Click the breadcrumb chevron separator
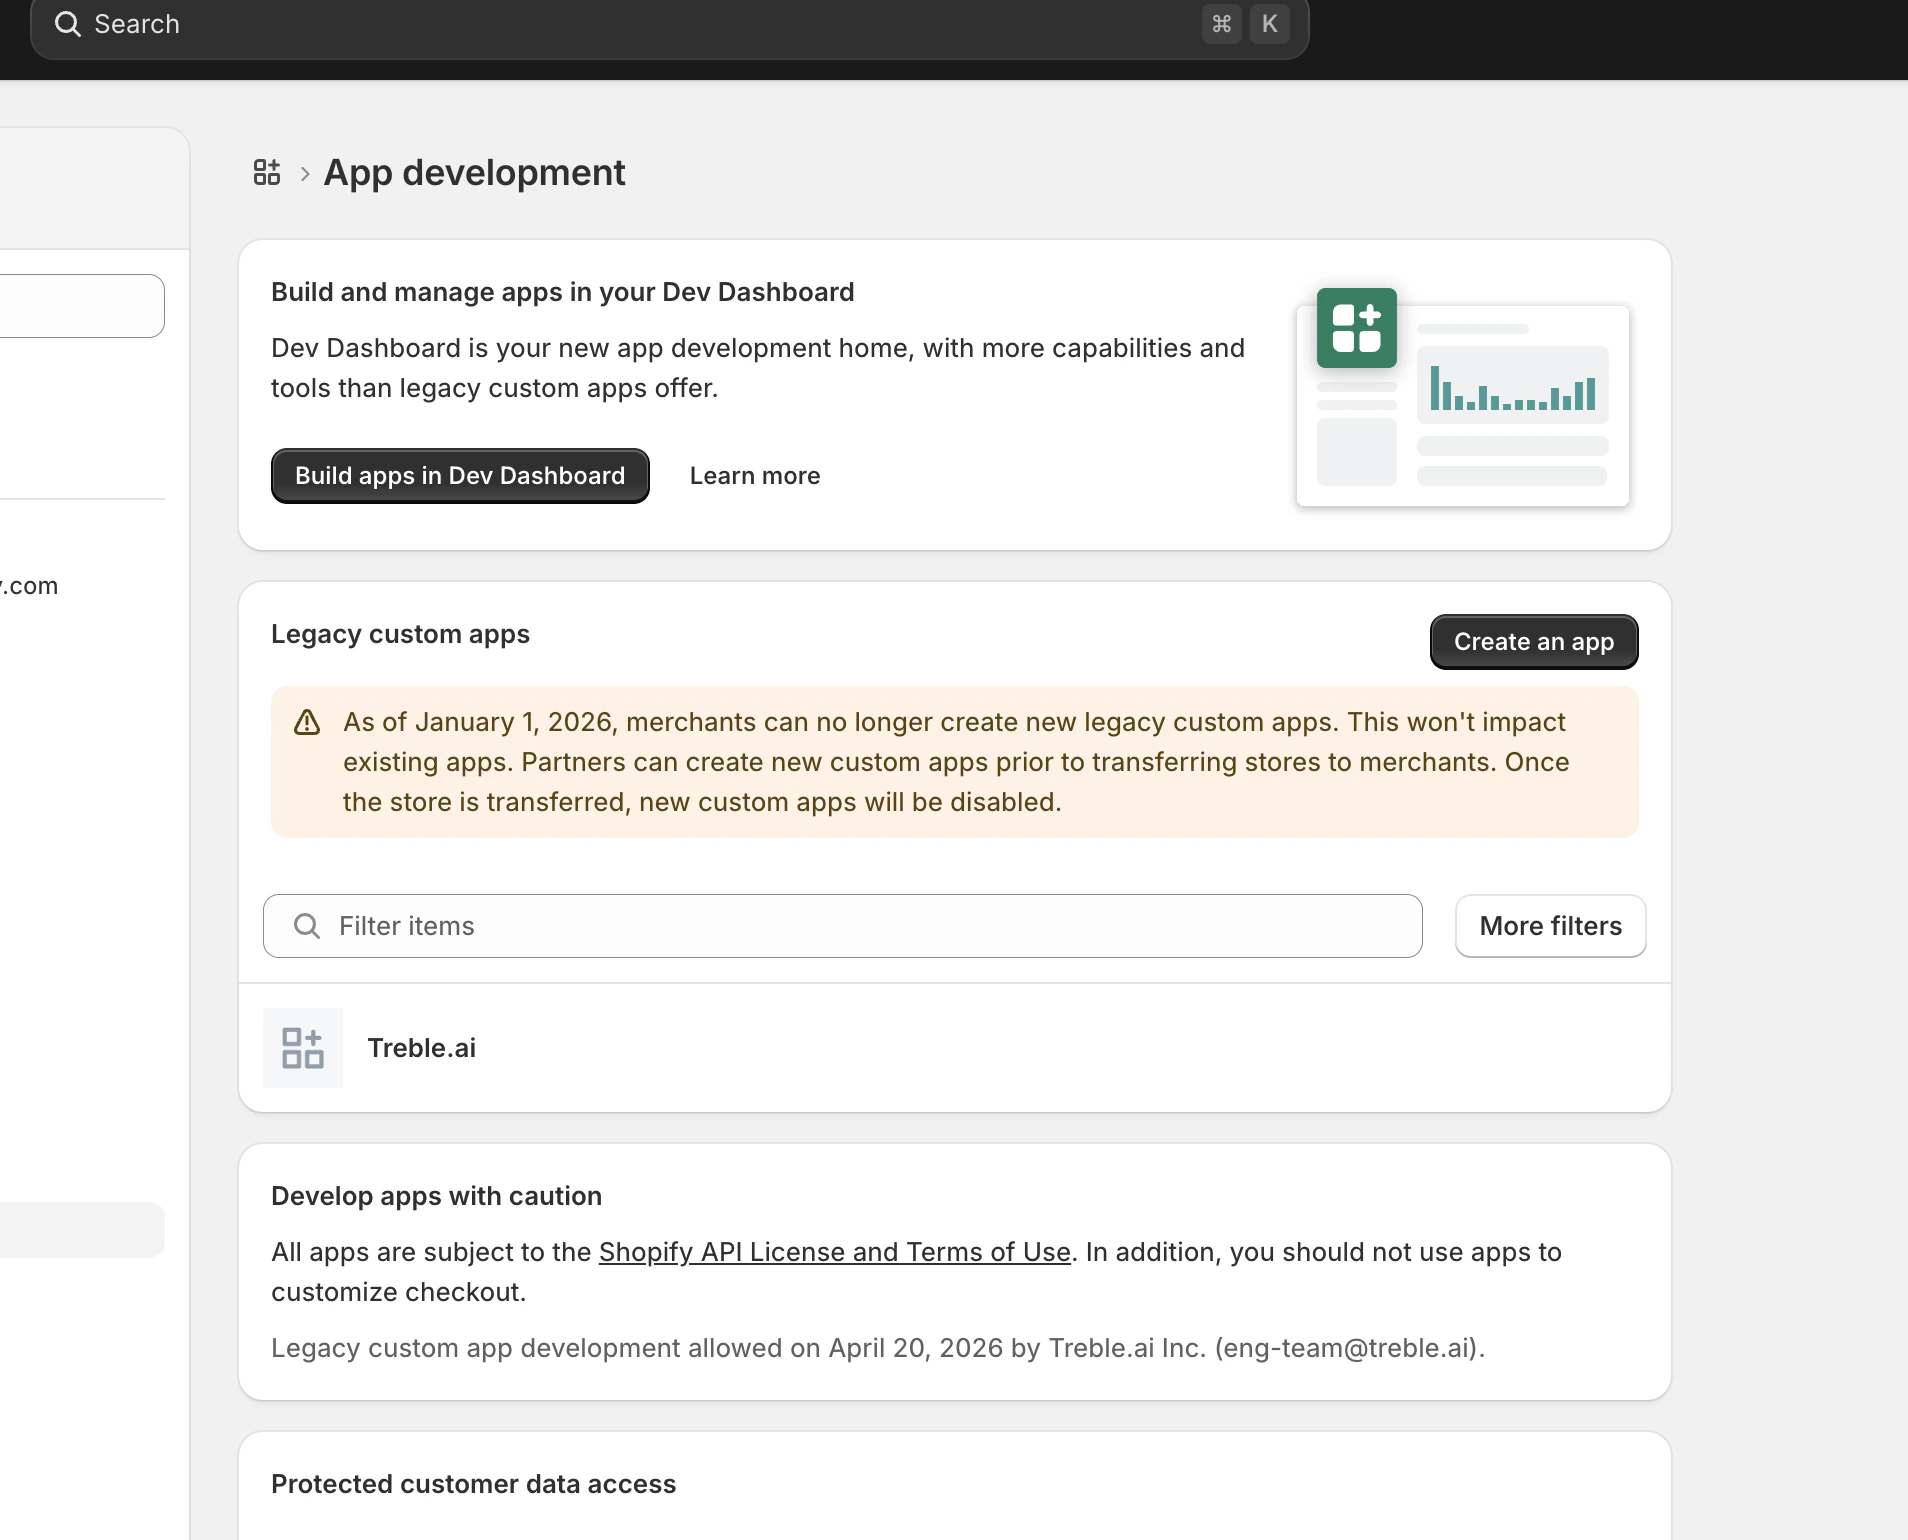The width and height of the screenshot is (1908, 1540). coord(304,174)
